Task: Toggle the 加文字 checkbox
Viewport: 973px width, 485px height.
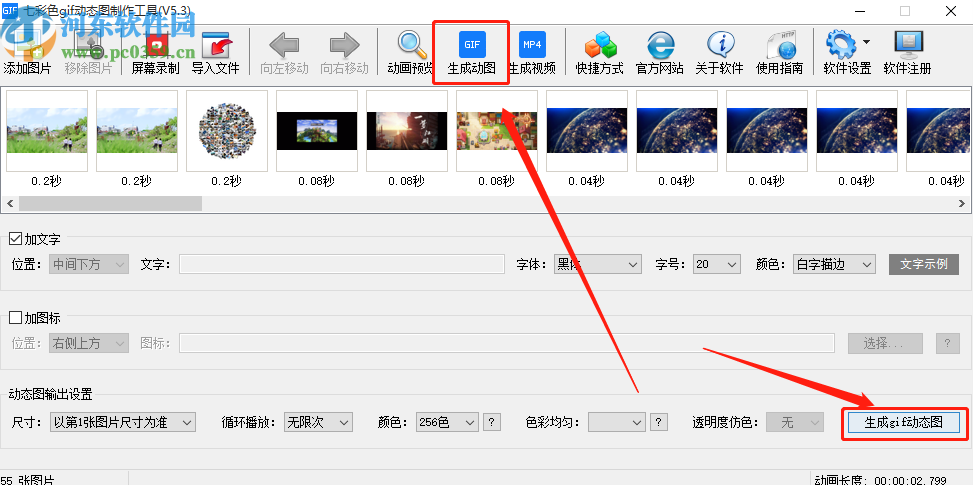Action: click(16, 239)
